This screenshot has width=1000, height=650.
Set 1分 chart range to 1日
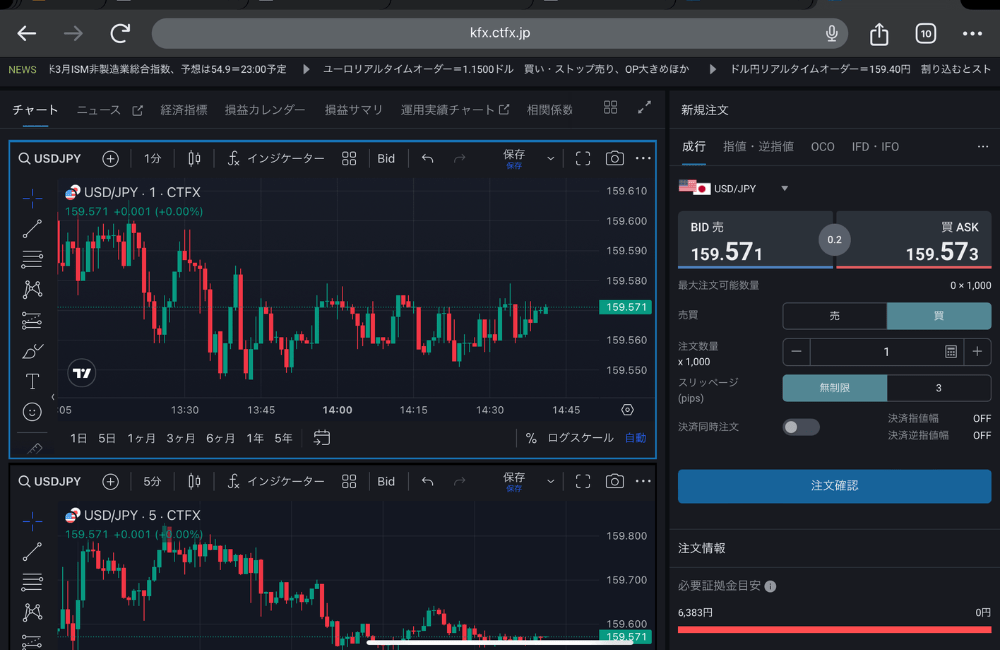[78, 438]
